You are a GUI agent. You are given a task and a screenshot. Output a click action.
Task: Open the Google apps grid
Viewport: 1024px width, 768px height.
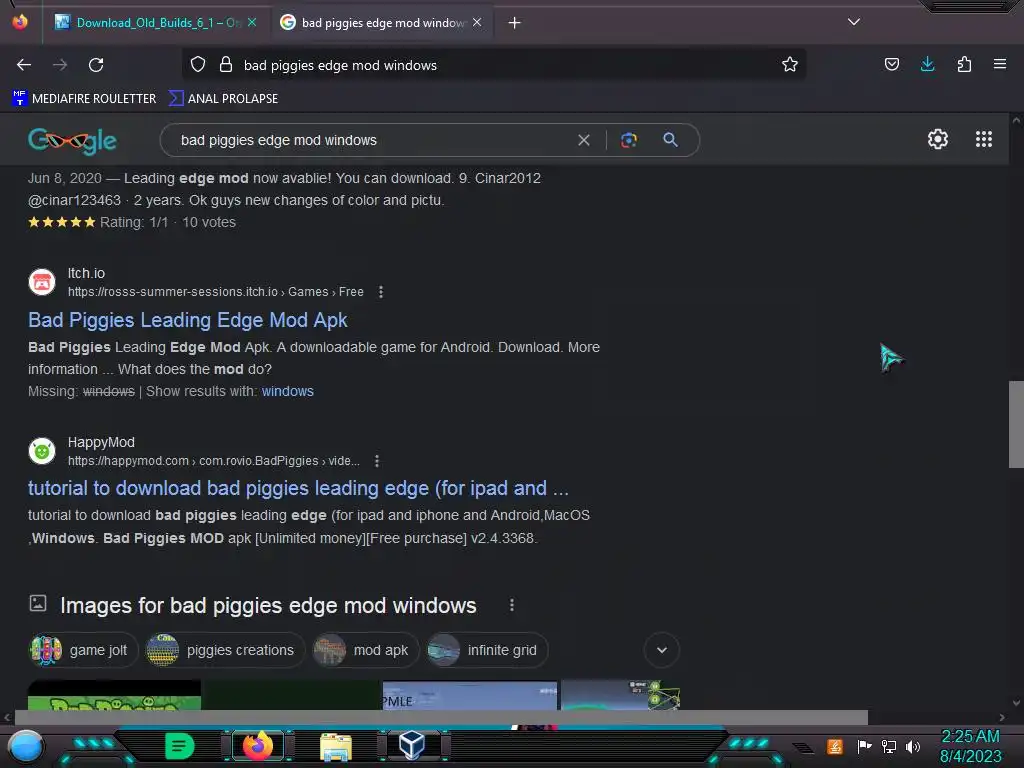point(984,139)
